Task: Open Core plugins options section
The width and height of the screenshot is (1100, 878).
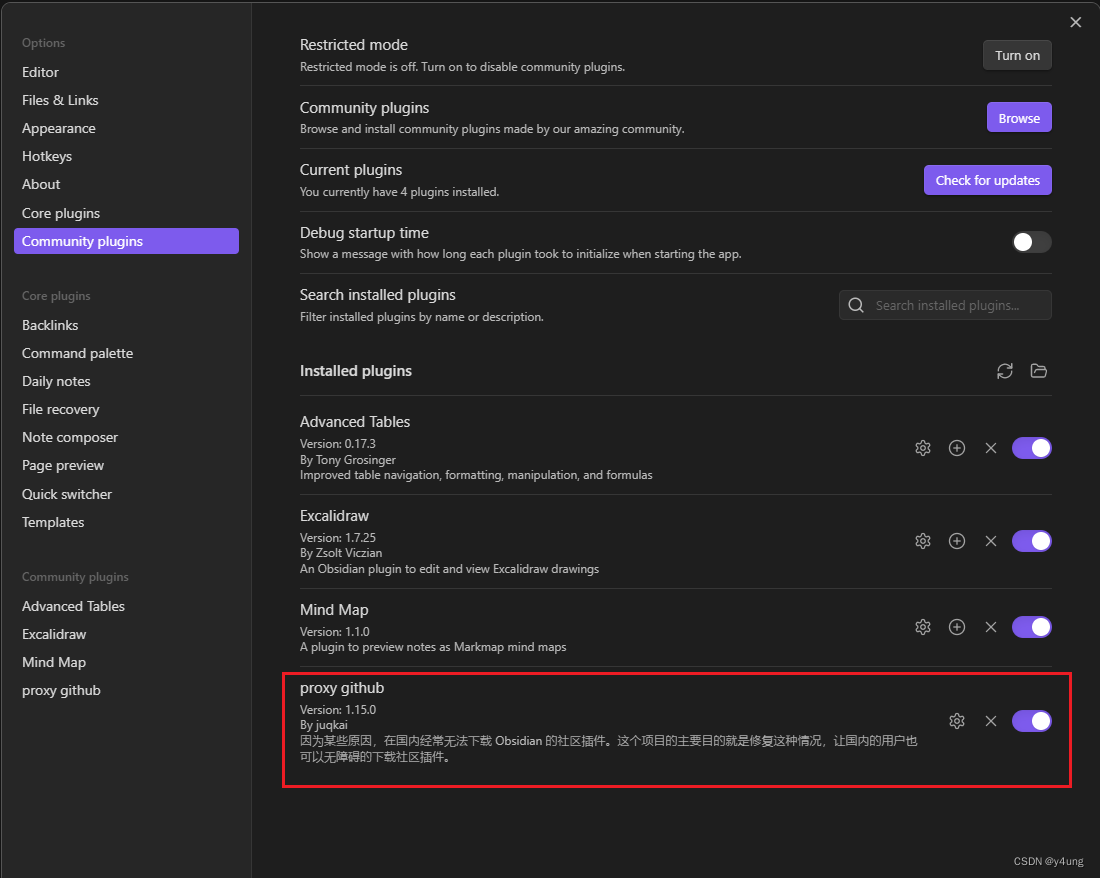Action: point(126,213)
